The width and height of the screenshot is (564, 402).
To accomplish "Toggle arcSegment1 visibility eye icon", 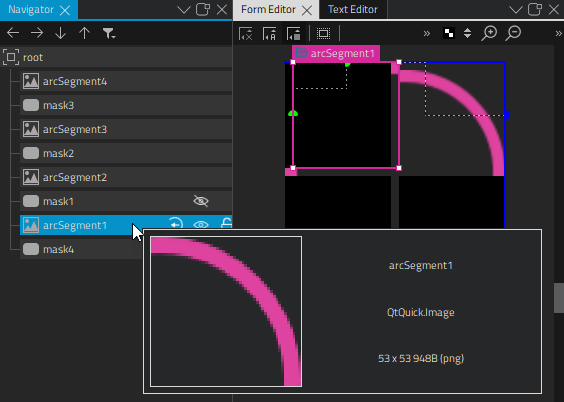I will [x=201, y=225].
